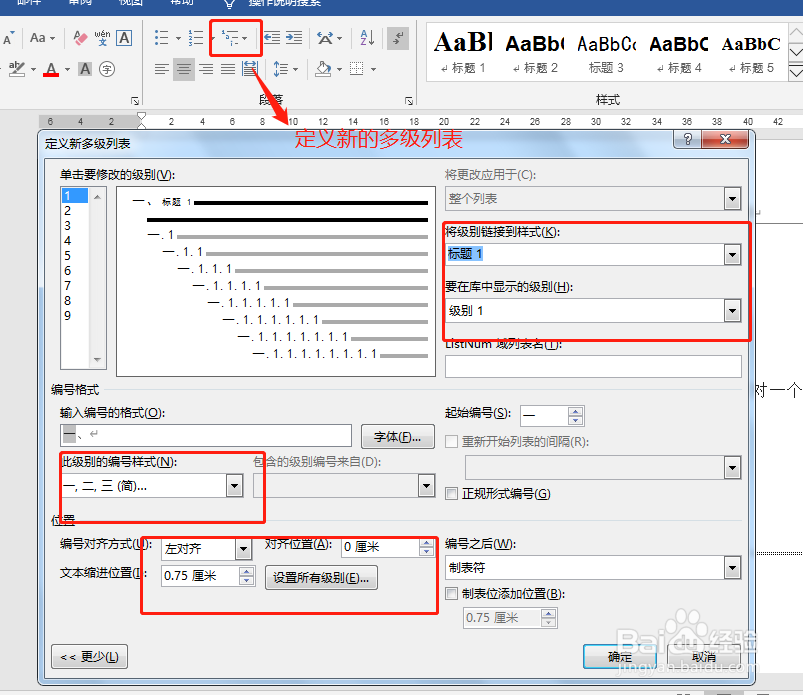The width and height of the screenshot is (803, 695).
Task: Click the increase indent icon
Action: [293, 37]
